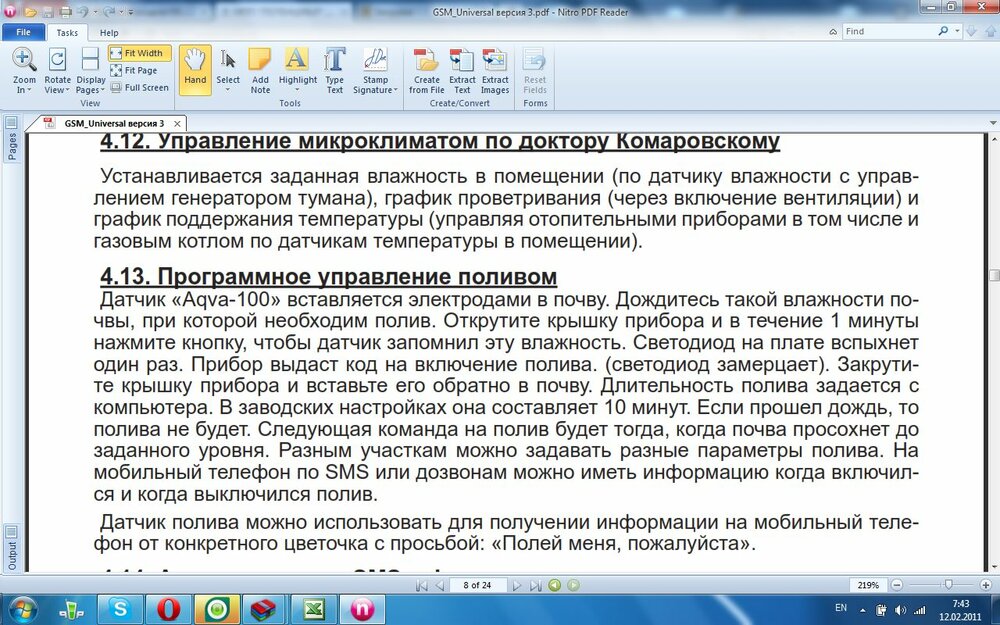The height and width of the screenshot is (625, 1000).
Task: Click the Add Note sticky icon
Action: [260, 59]
